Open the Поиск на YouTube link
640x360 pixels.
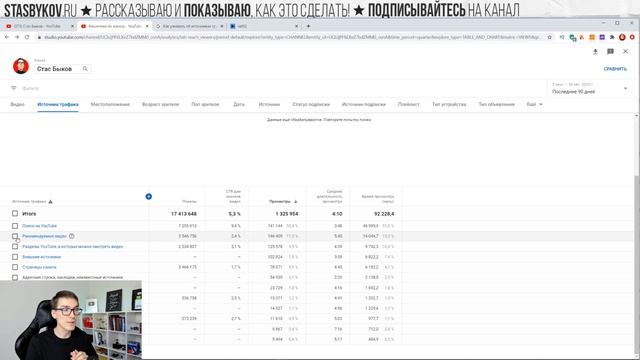click(40, 226)
